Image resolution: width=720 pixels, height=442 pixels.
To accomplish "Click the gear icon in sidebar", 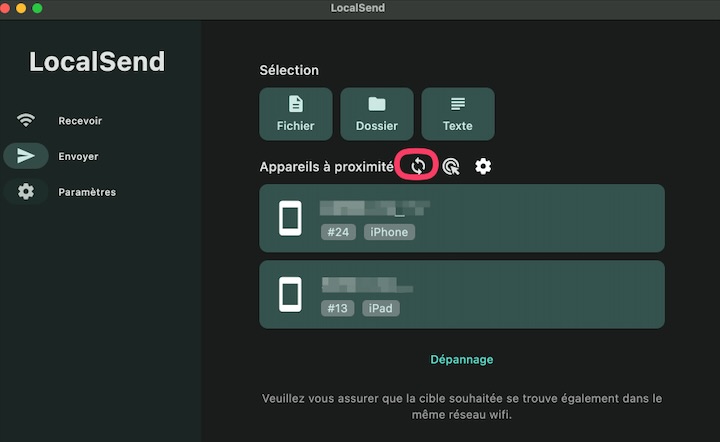I will (26, 192).
